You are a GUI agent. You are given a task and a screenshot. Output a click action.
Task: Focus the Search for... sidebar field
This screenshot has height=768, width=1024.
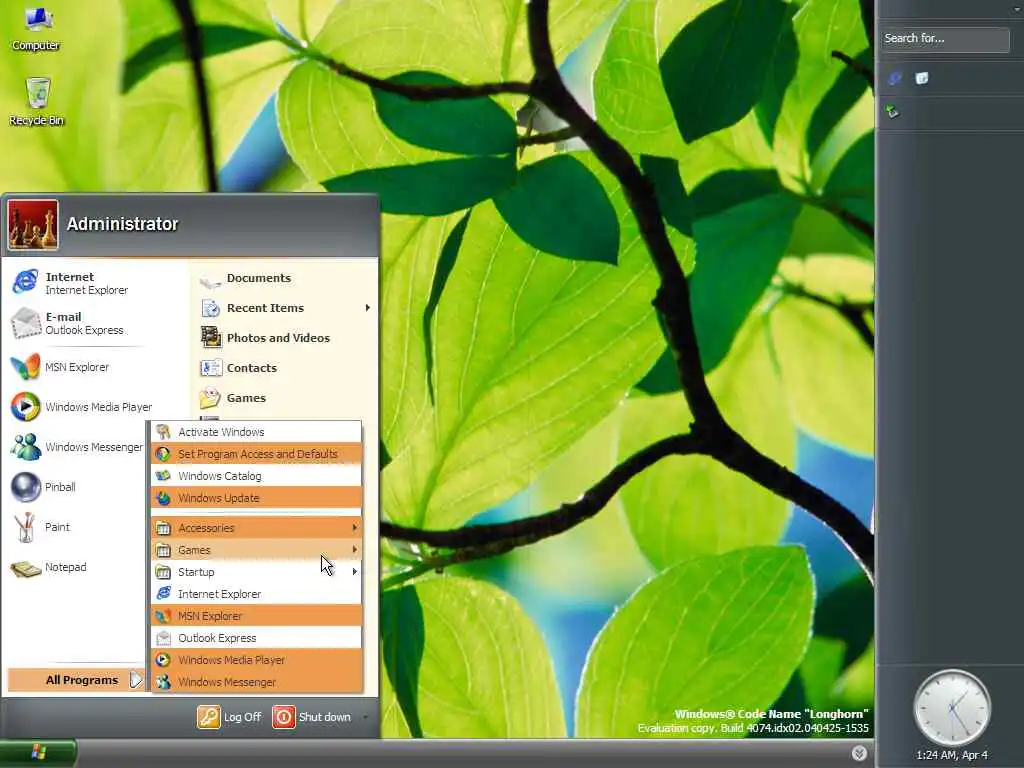(x=945, y=39)
